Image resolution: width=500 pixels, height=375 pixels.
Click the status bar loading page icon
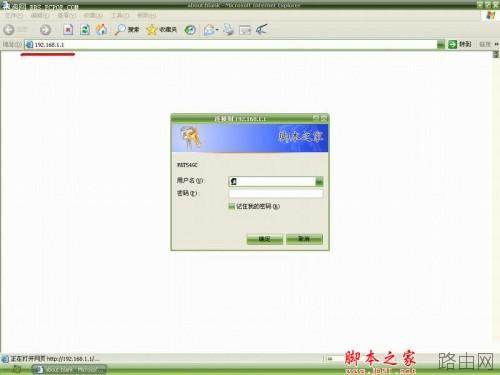pos(5,359)
